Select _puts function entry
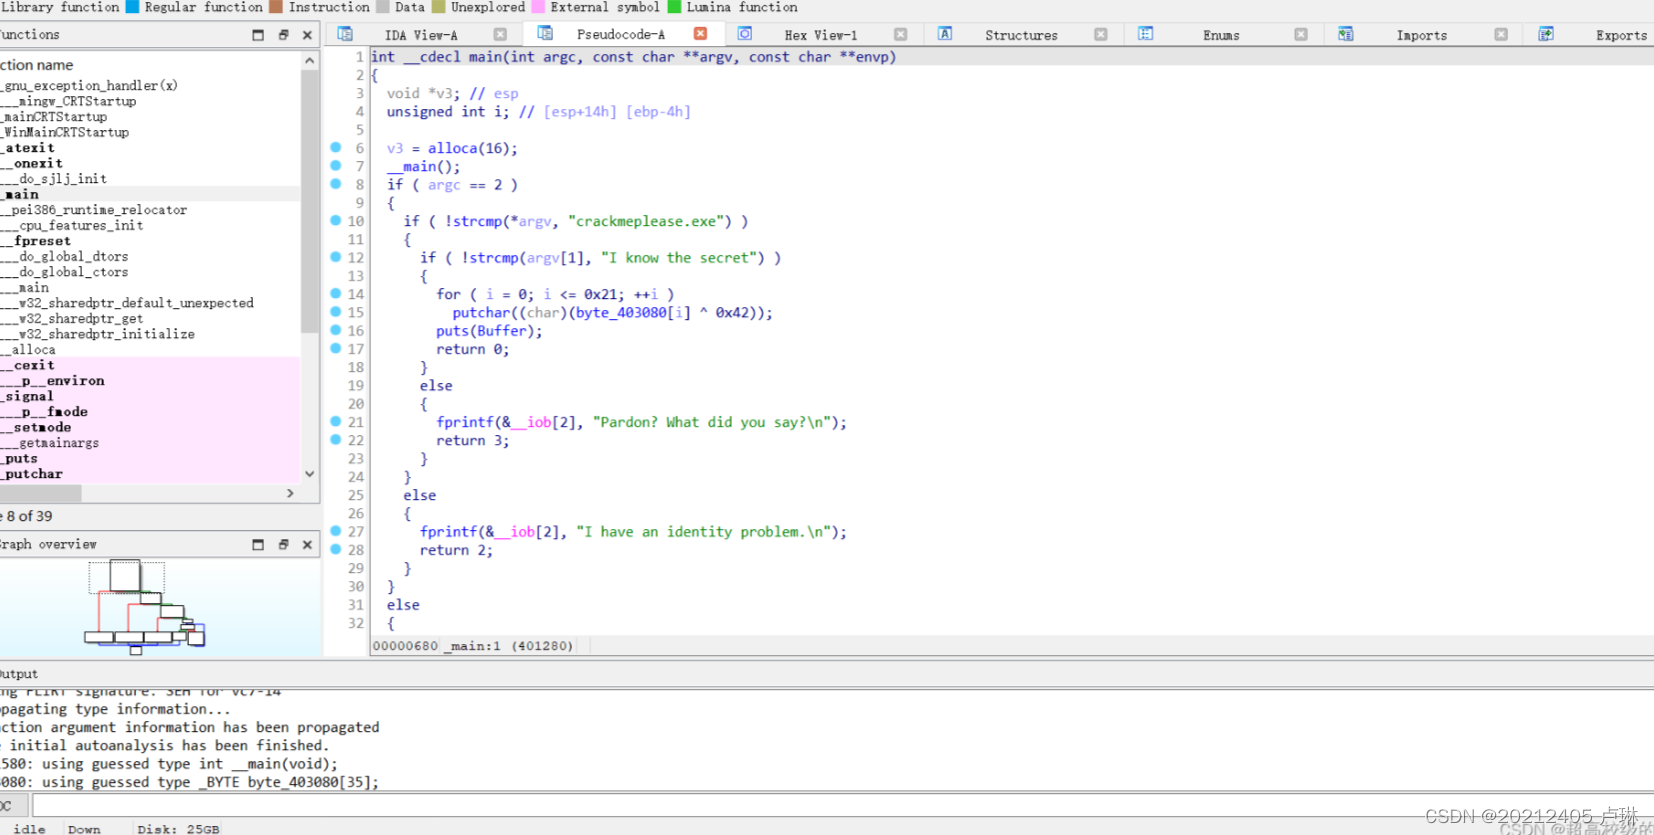 150,458
